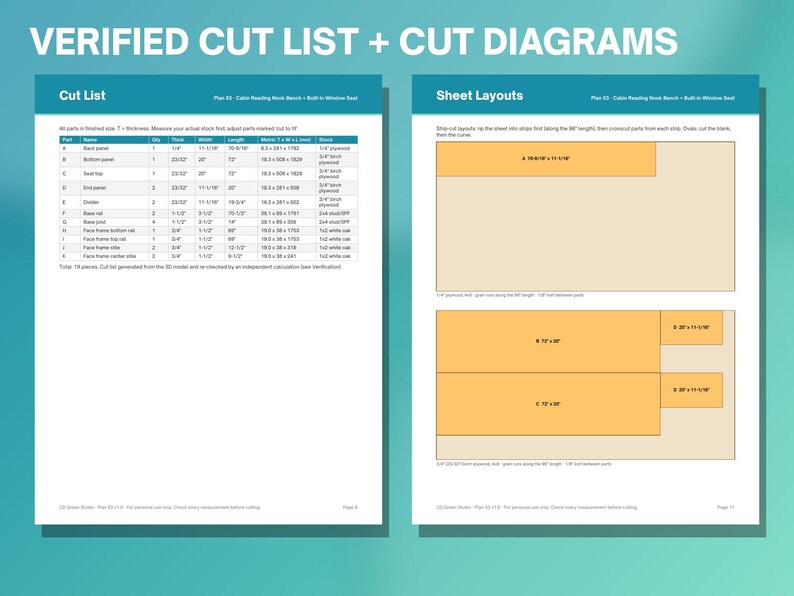
Task: Click the "19.0 x 38 x 318" metric cell
Action: pyautogui.click(x=279, y=248)
